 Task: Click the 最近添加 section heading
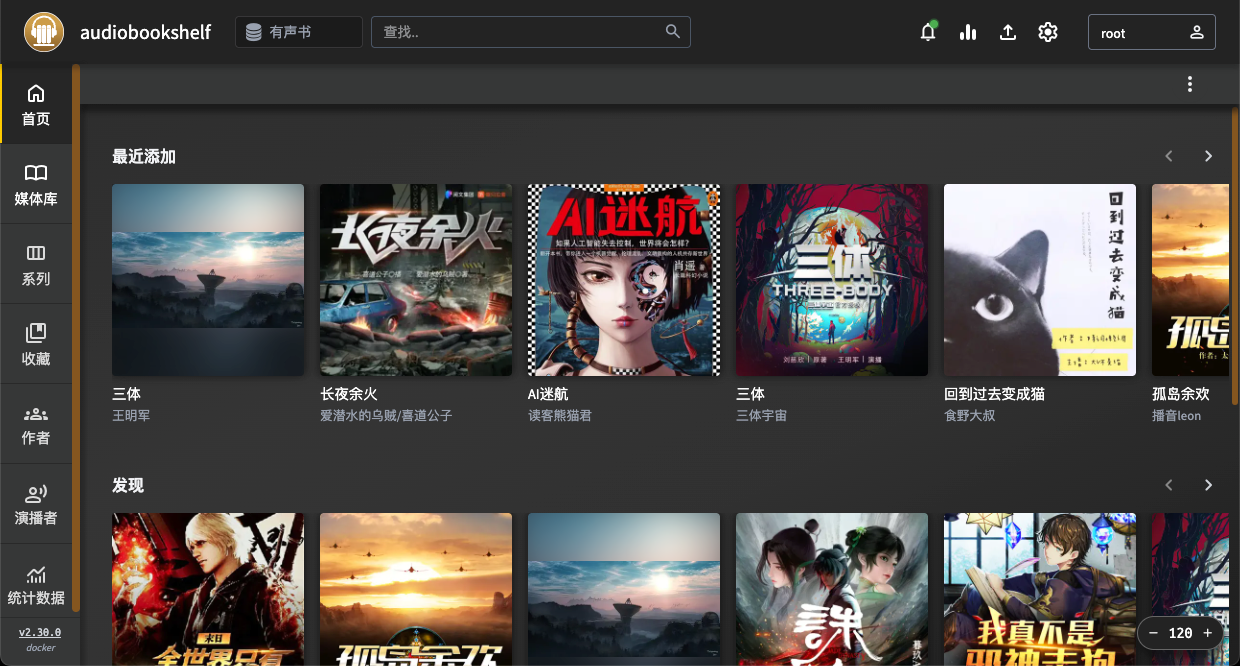(144, 156)
